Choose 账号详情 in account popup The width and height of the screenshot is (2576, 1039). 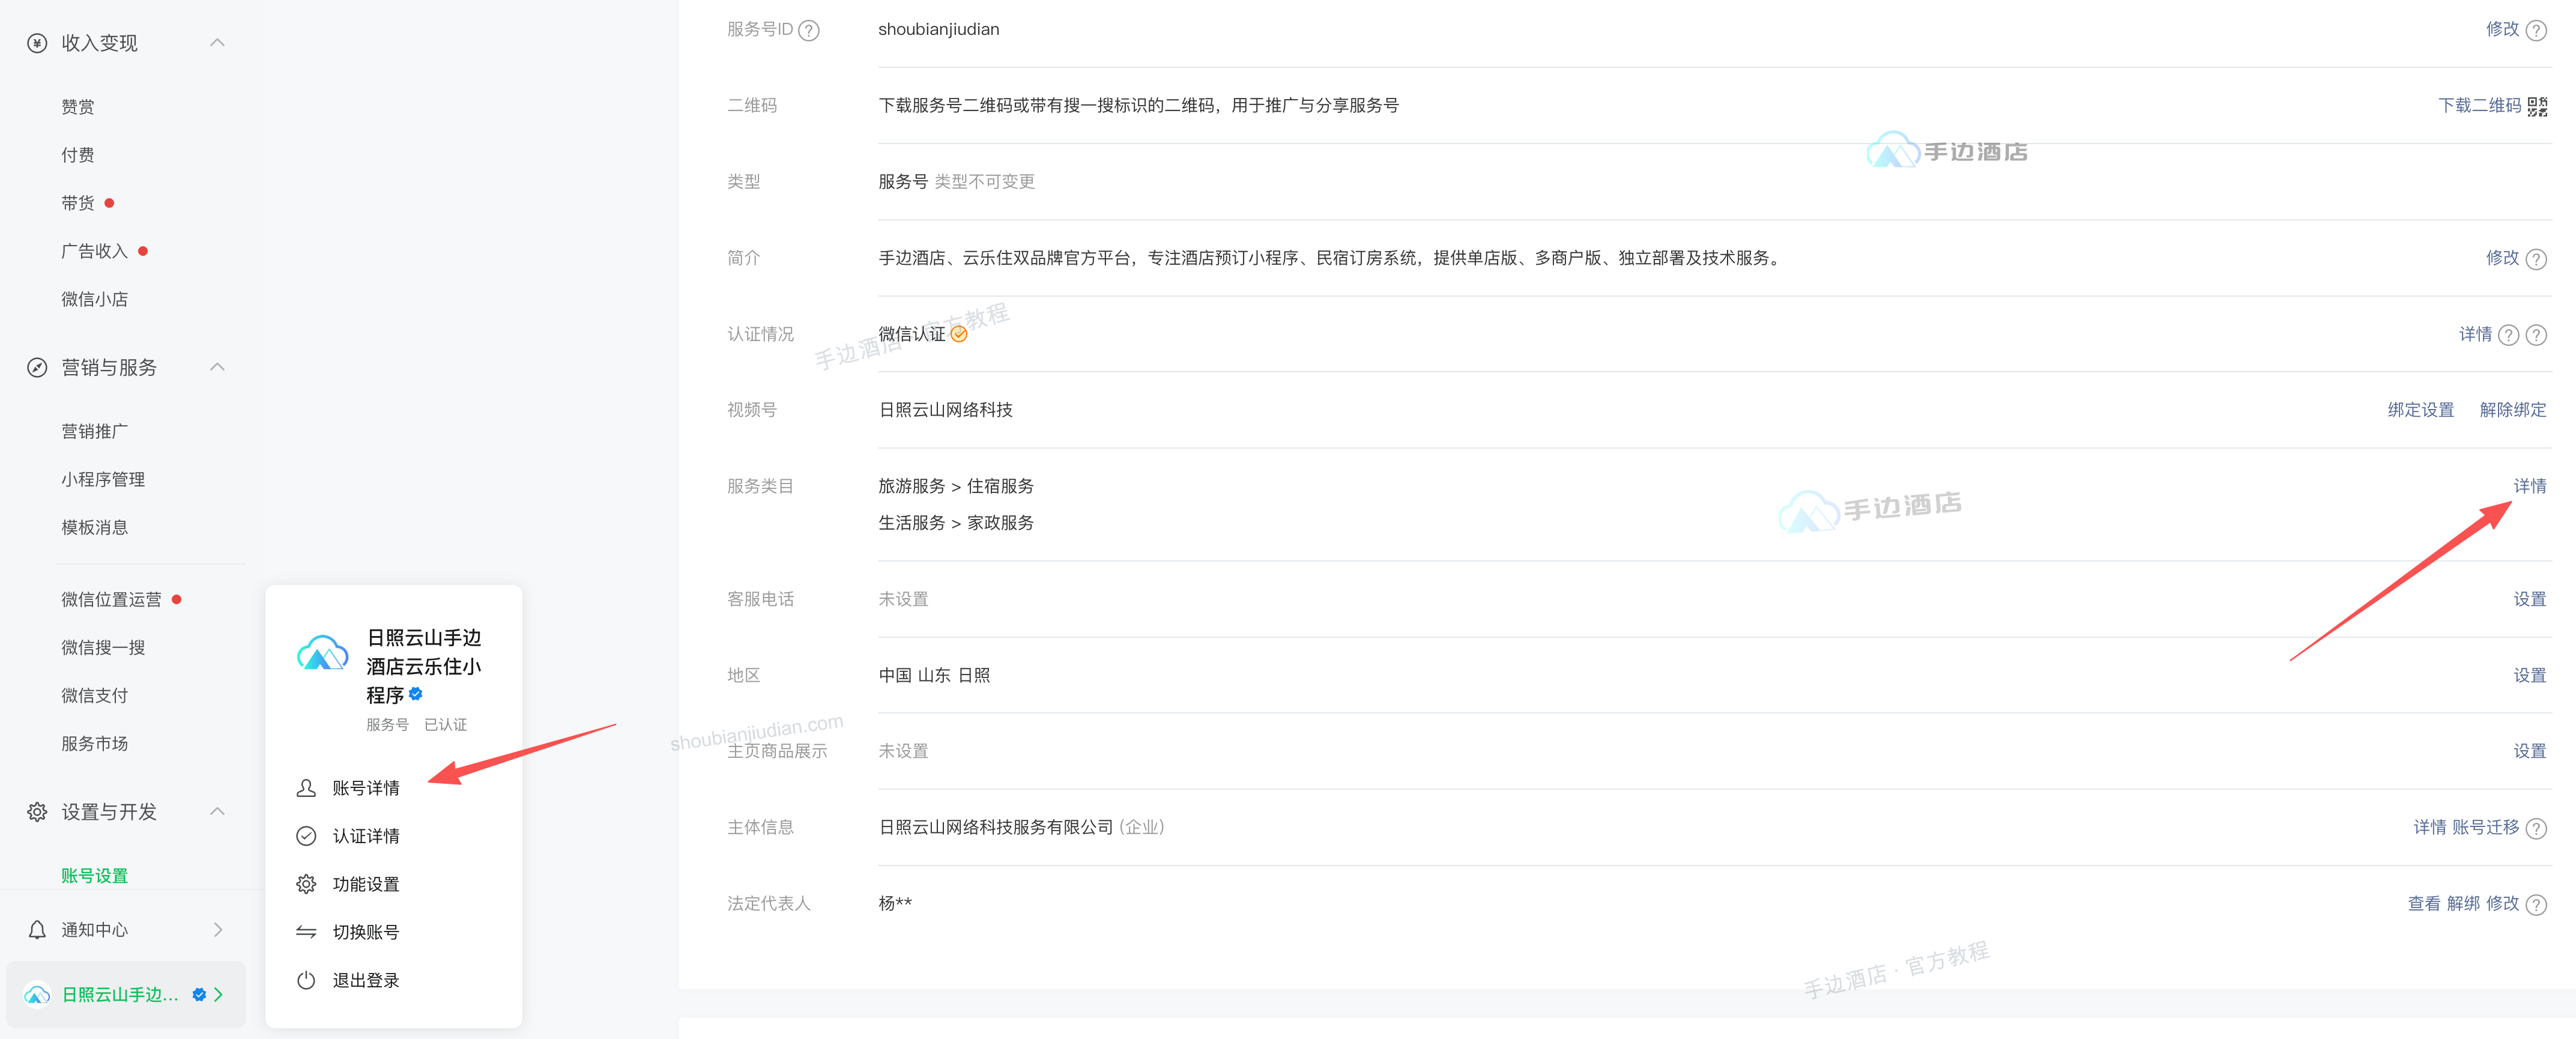[366, 788]
